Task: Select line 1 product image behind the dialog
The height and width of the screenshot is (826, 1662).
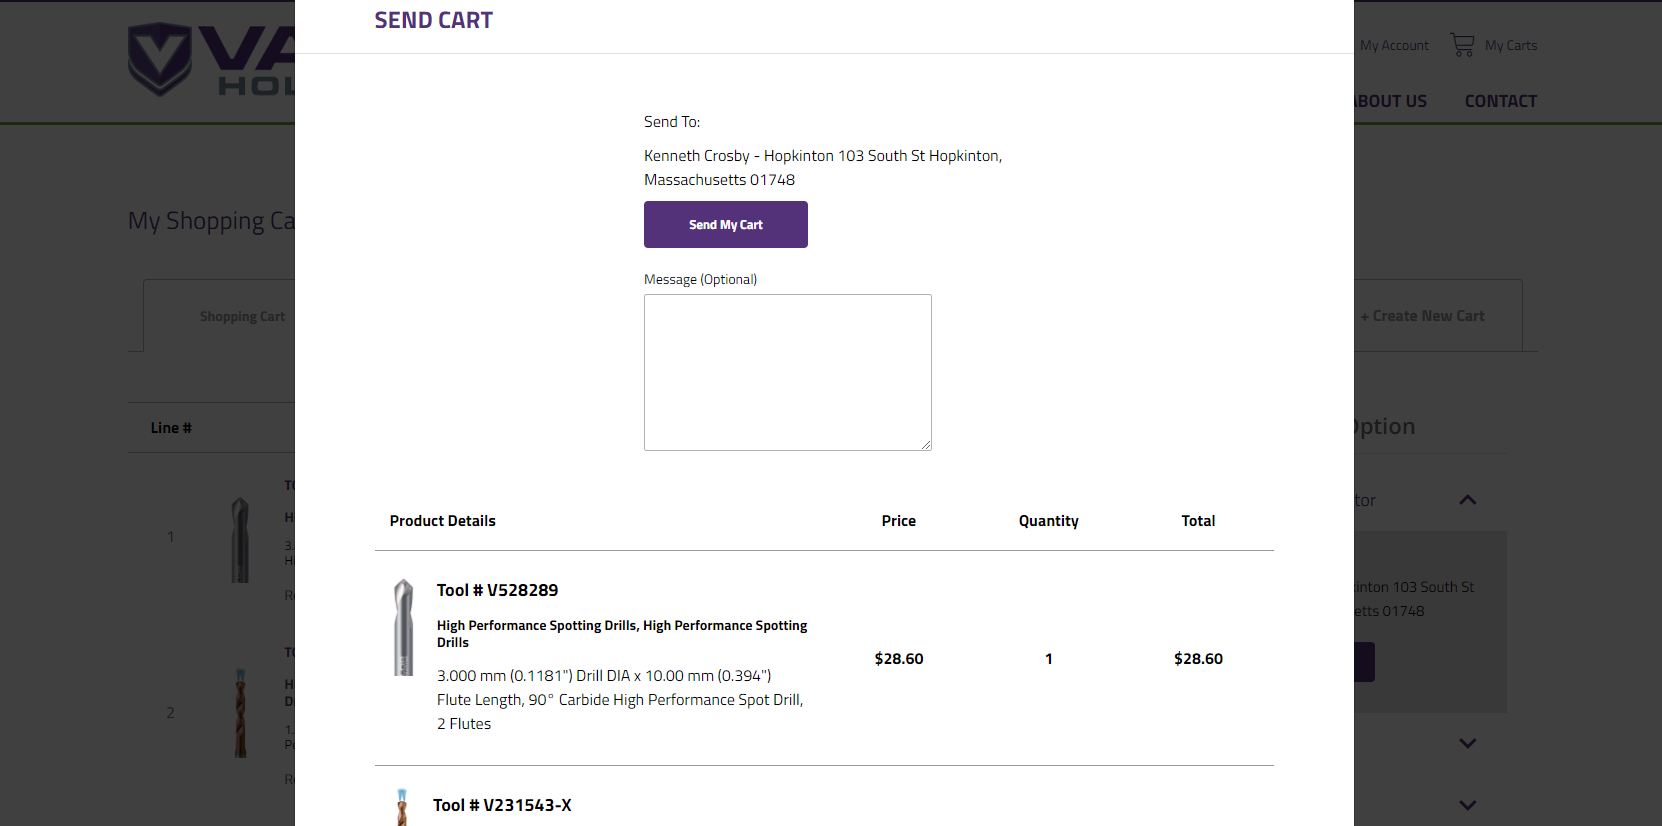Action: point(240,539)
